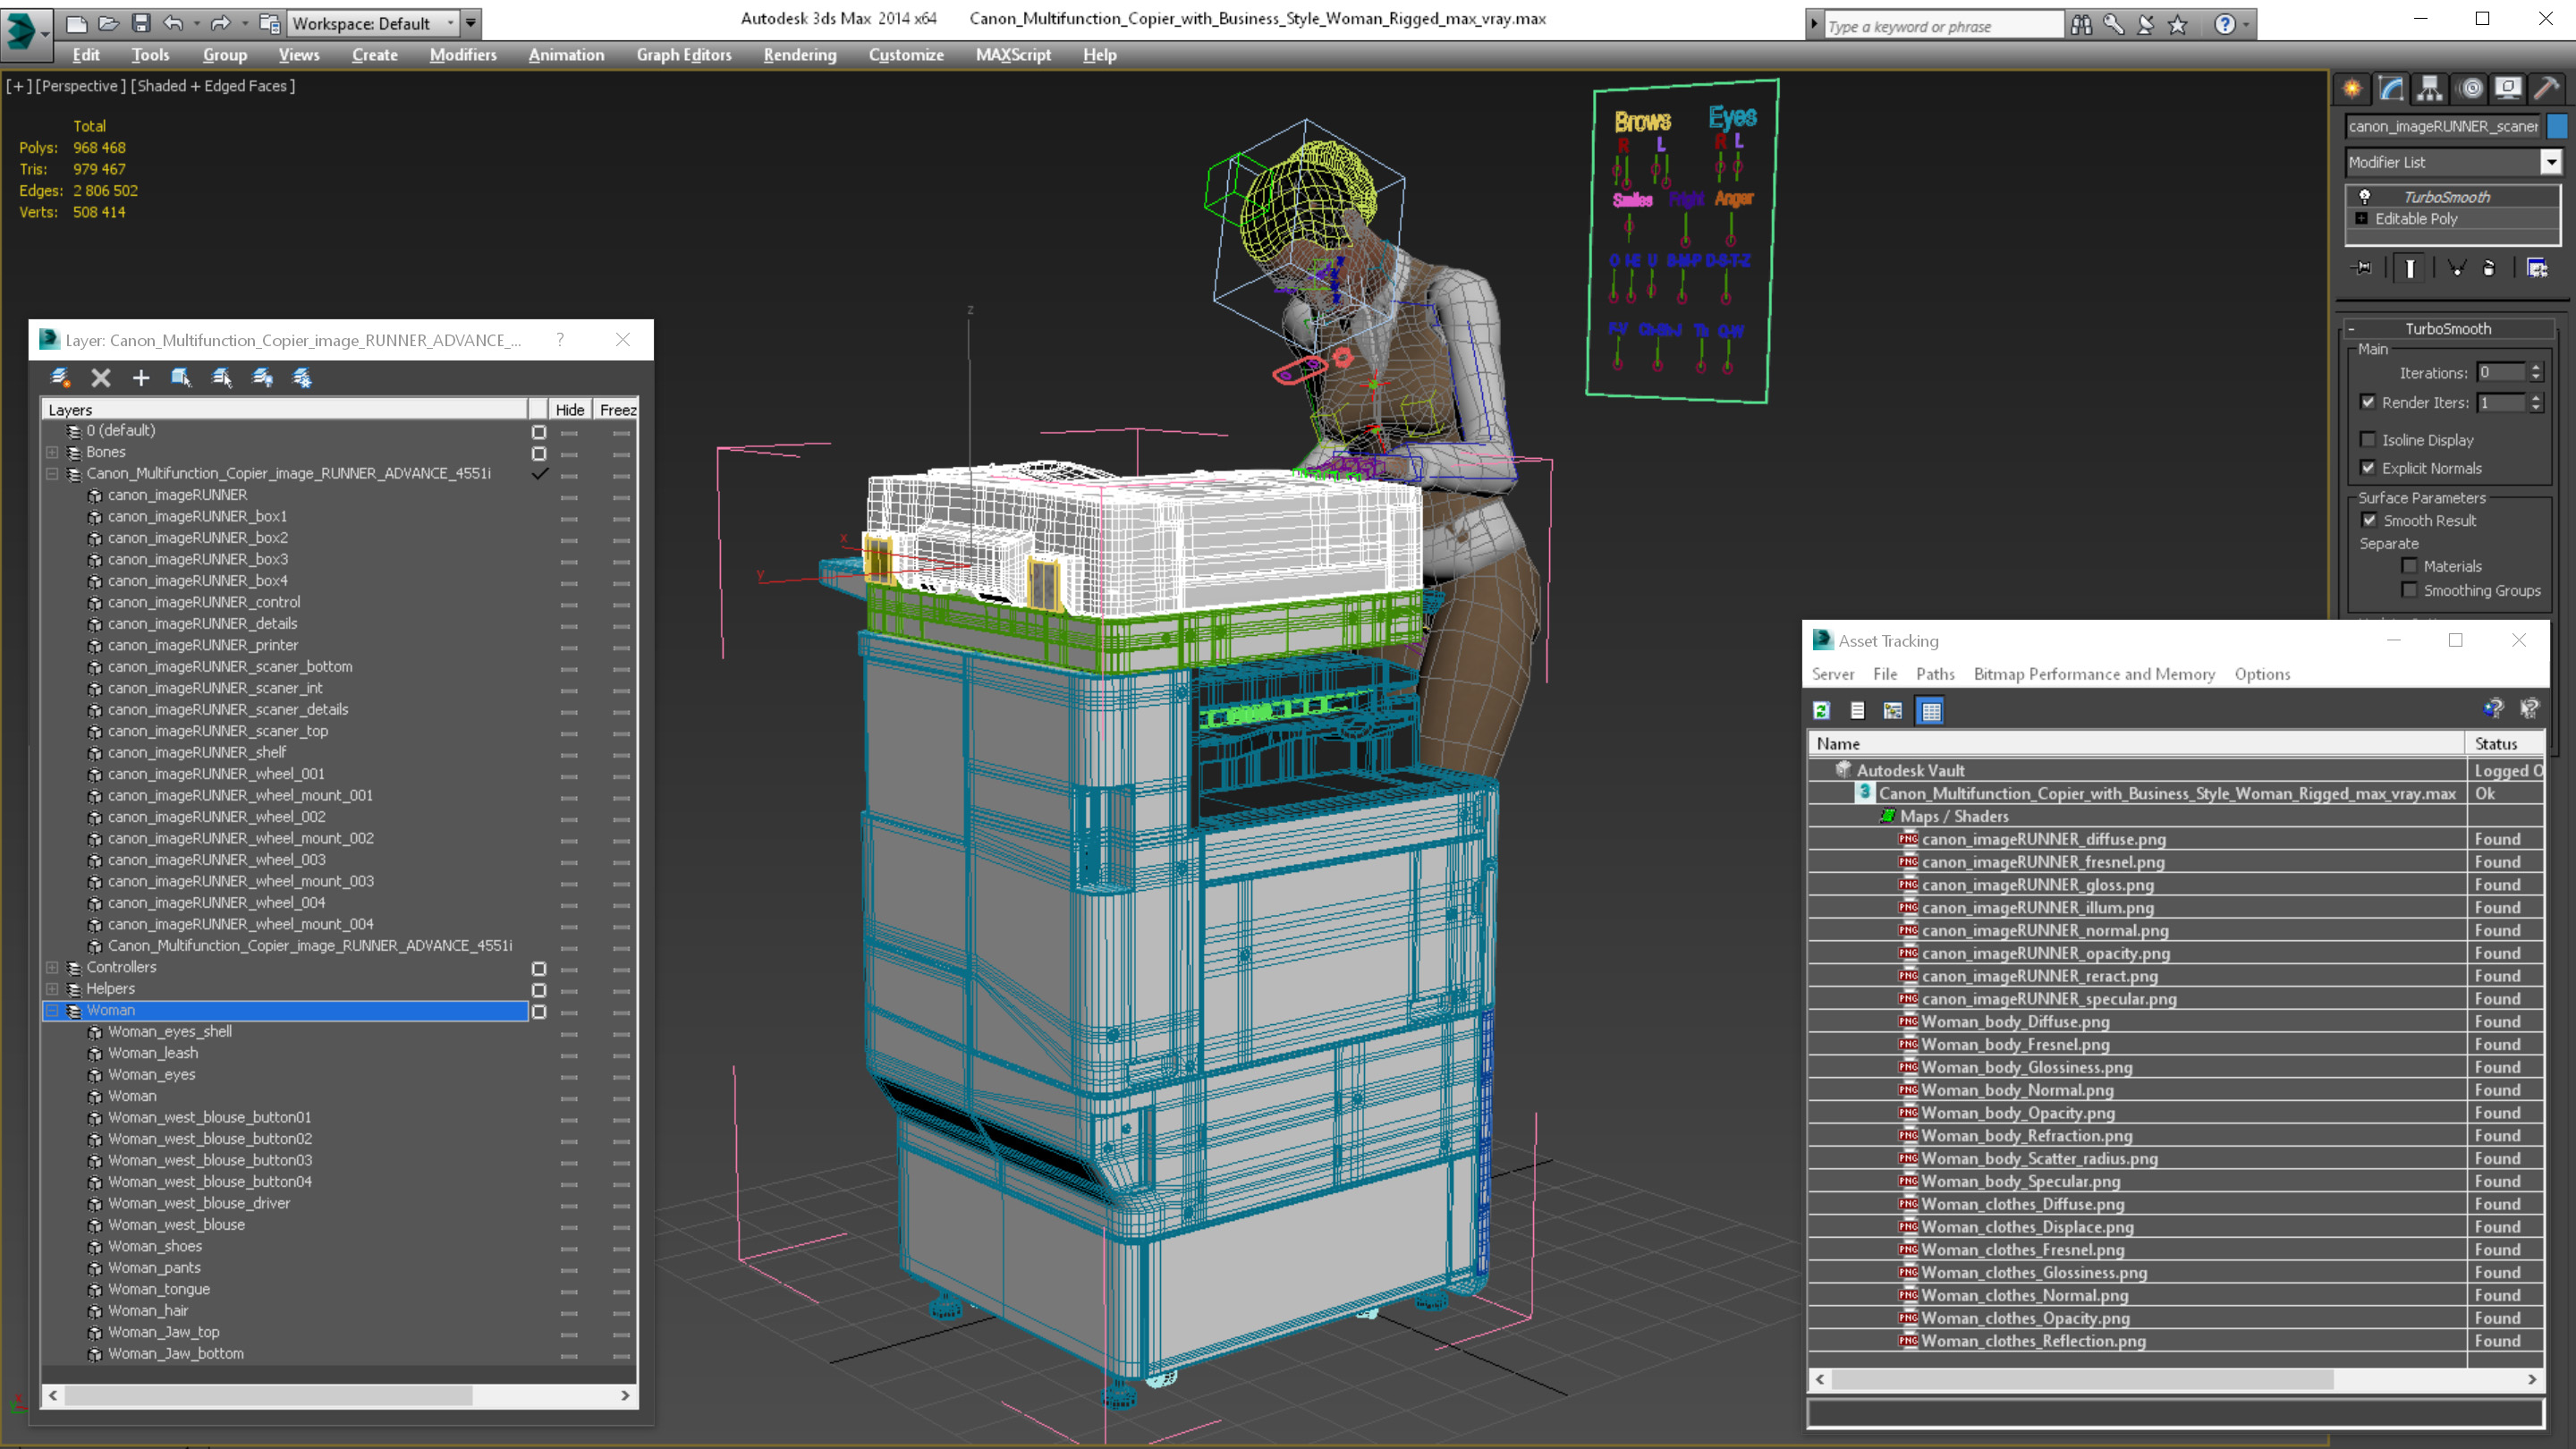Click the [Perspective] viewport label
The height and width of the screenshot is (1449, 2576).
point(81,86)
